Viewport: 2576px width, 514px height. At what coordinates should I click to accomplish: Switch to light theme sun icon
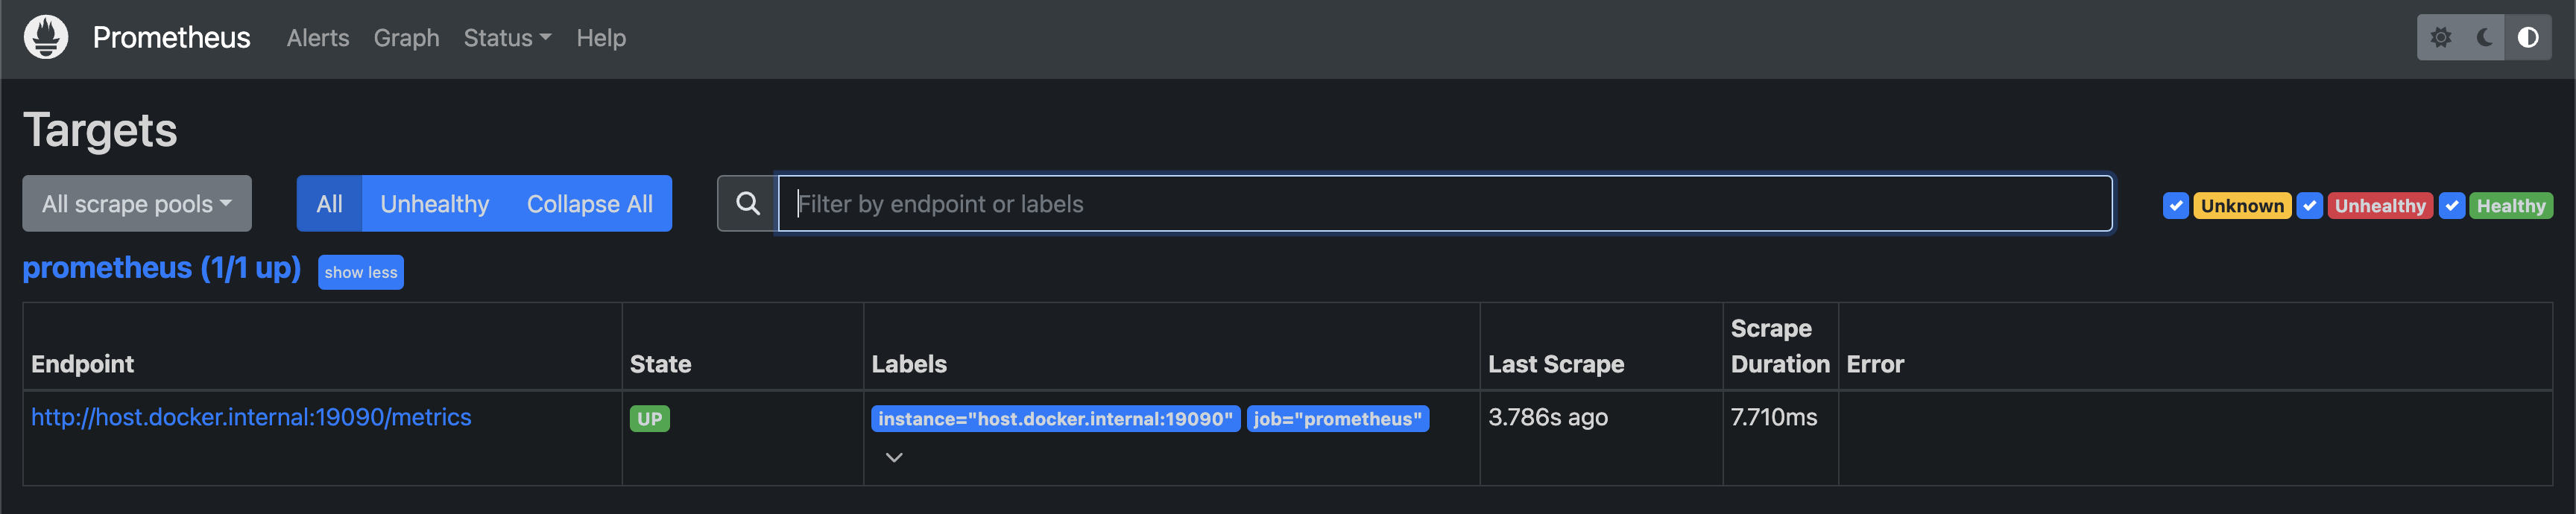click(x=2440, y=37)
